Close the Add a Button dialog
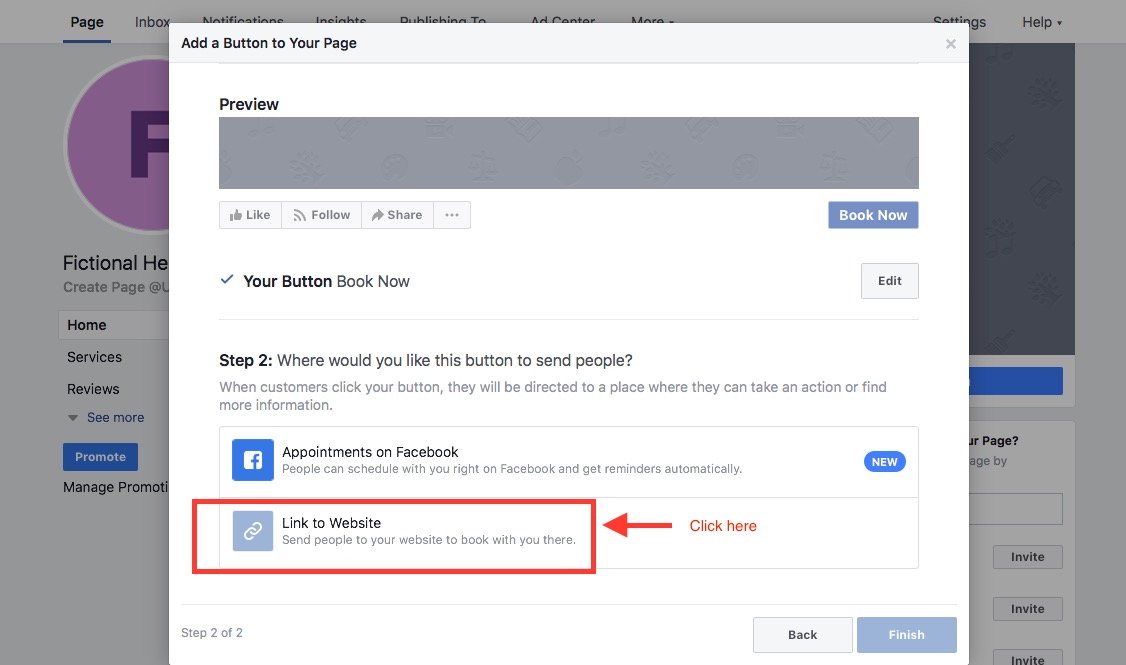 (951, 44)
